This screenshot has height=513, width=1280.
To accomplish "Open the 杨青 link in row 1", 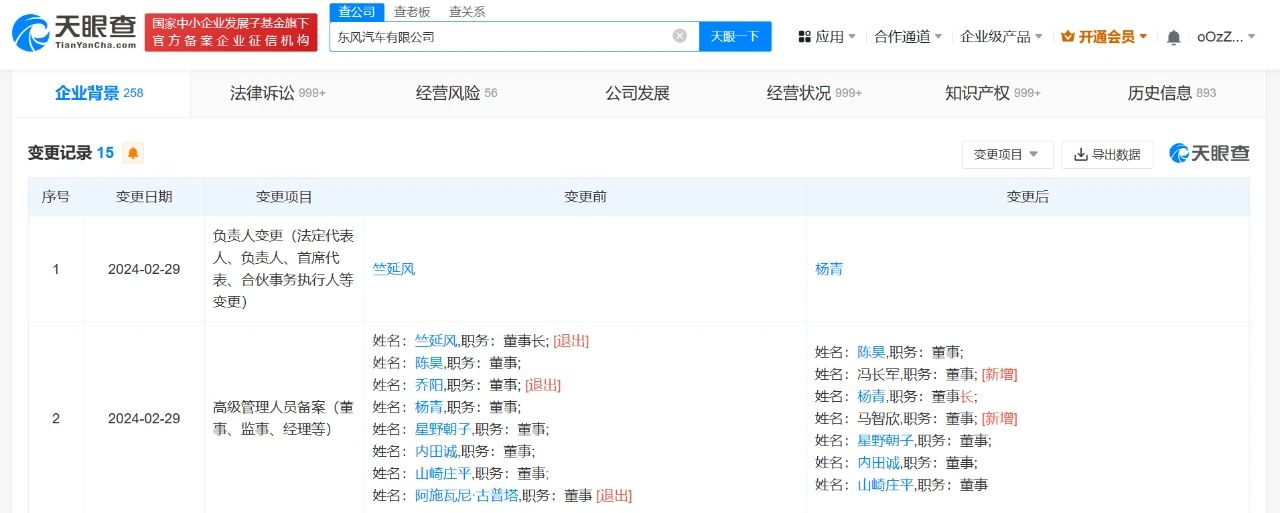I will coord(829,269).
